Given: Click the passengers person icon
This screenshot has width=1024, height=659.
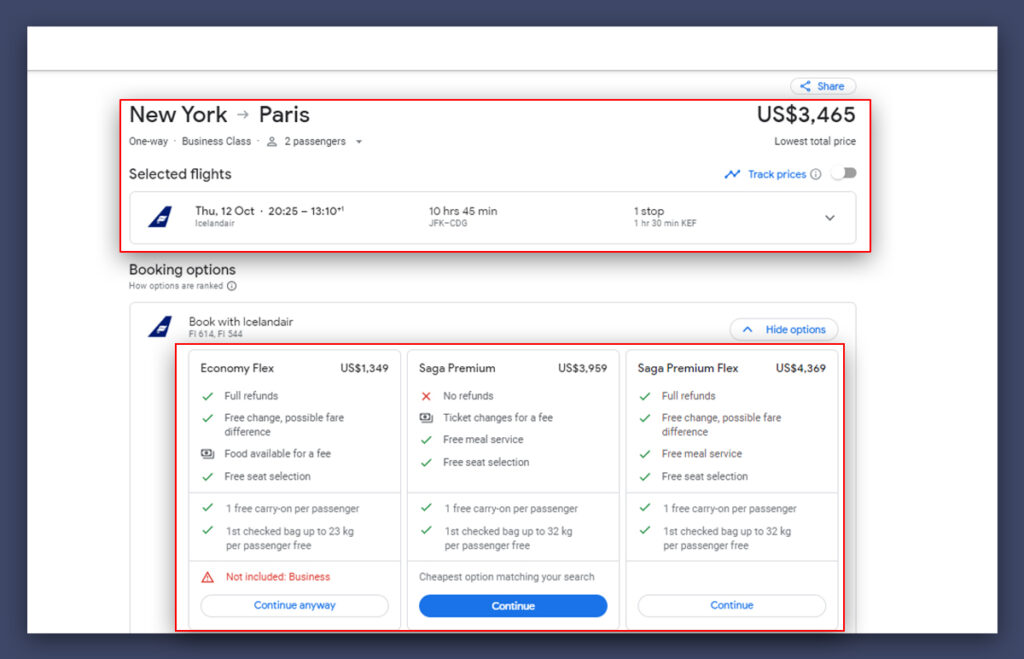Looking at the screenshot, I should 270,141.
